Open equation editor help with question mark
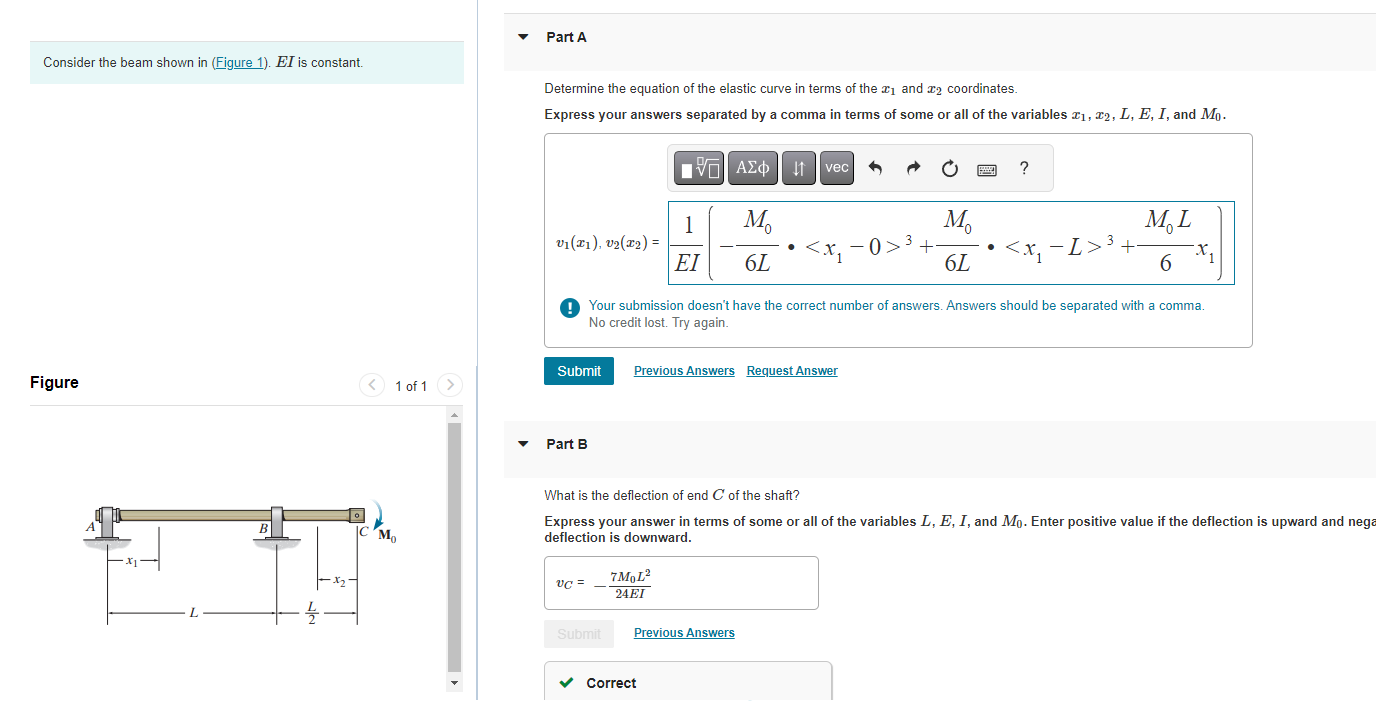Viewport: 1376px width, 701px height. pyautogui.click(x=1023, y=167)
